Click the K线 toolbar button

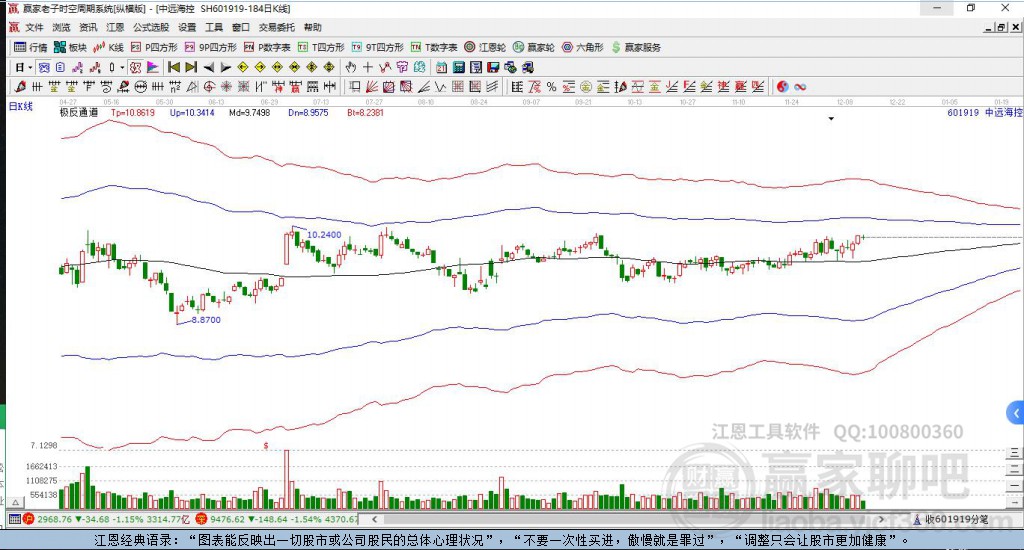[108, 47]
